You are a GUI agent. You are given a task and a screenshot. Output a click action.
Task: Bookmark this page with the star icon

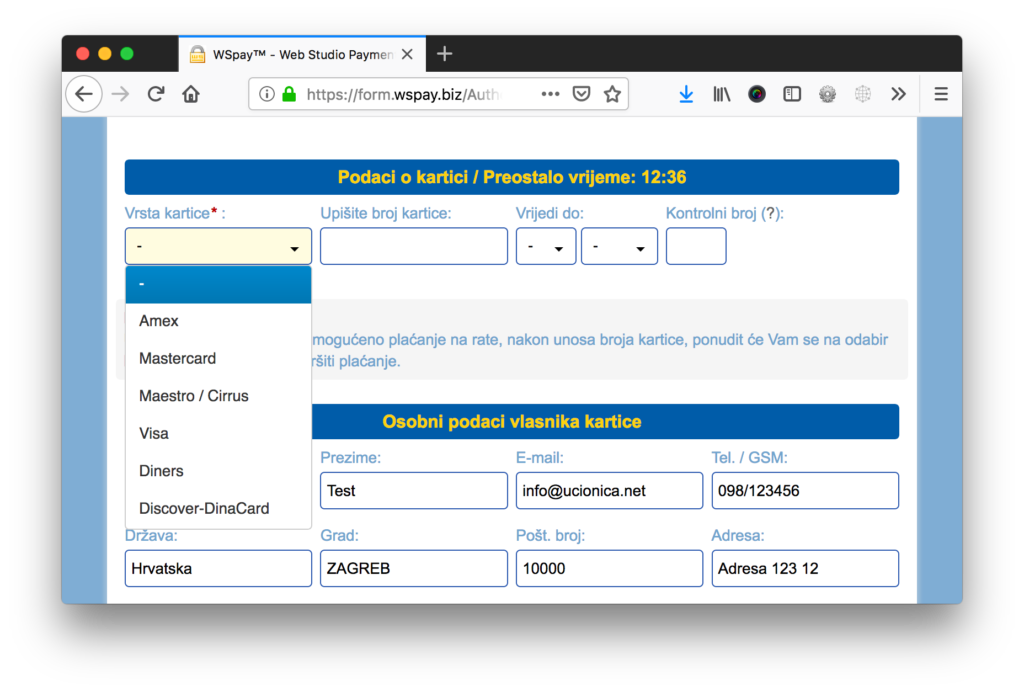612,94
